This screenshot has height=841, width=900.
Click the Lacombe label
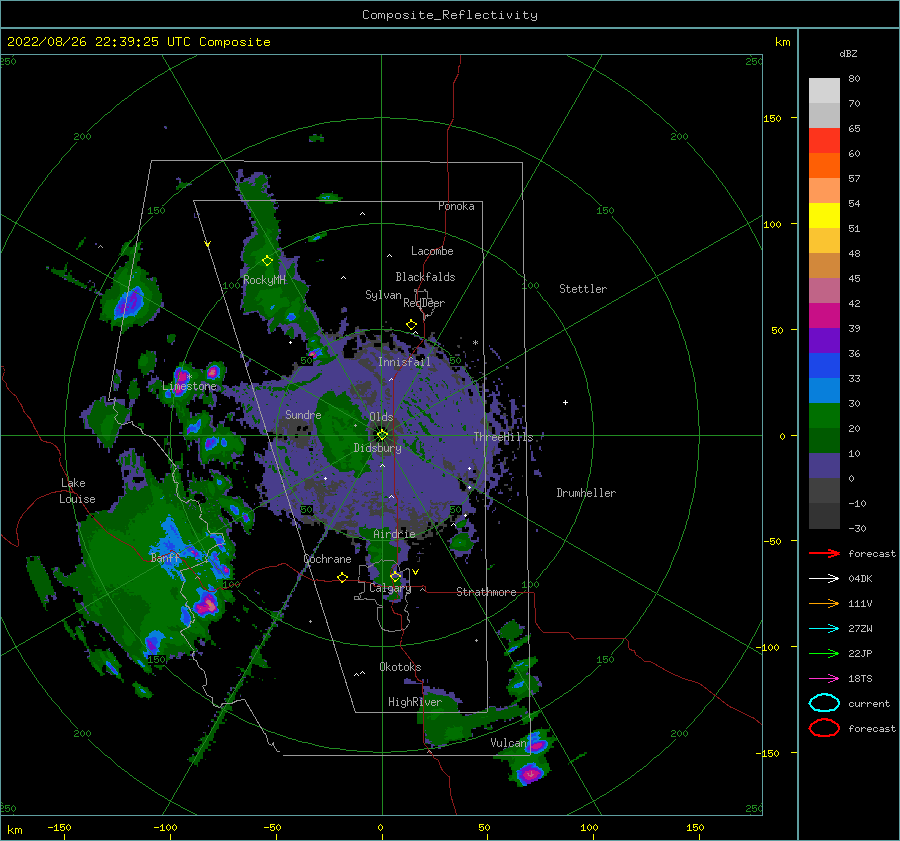432,251
